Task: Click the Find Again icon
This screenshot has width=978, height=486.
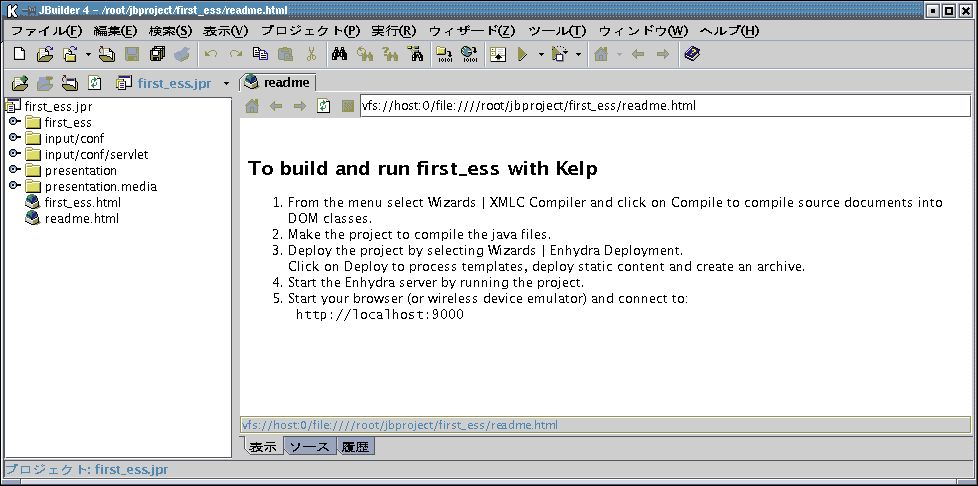Action: (x=364, y=55)
